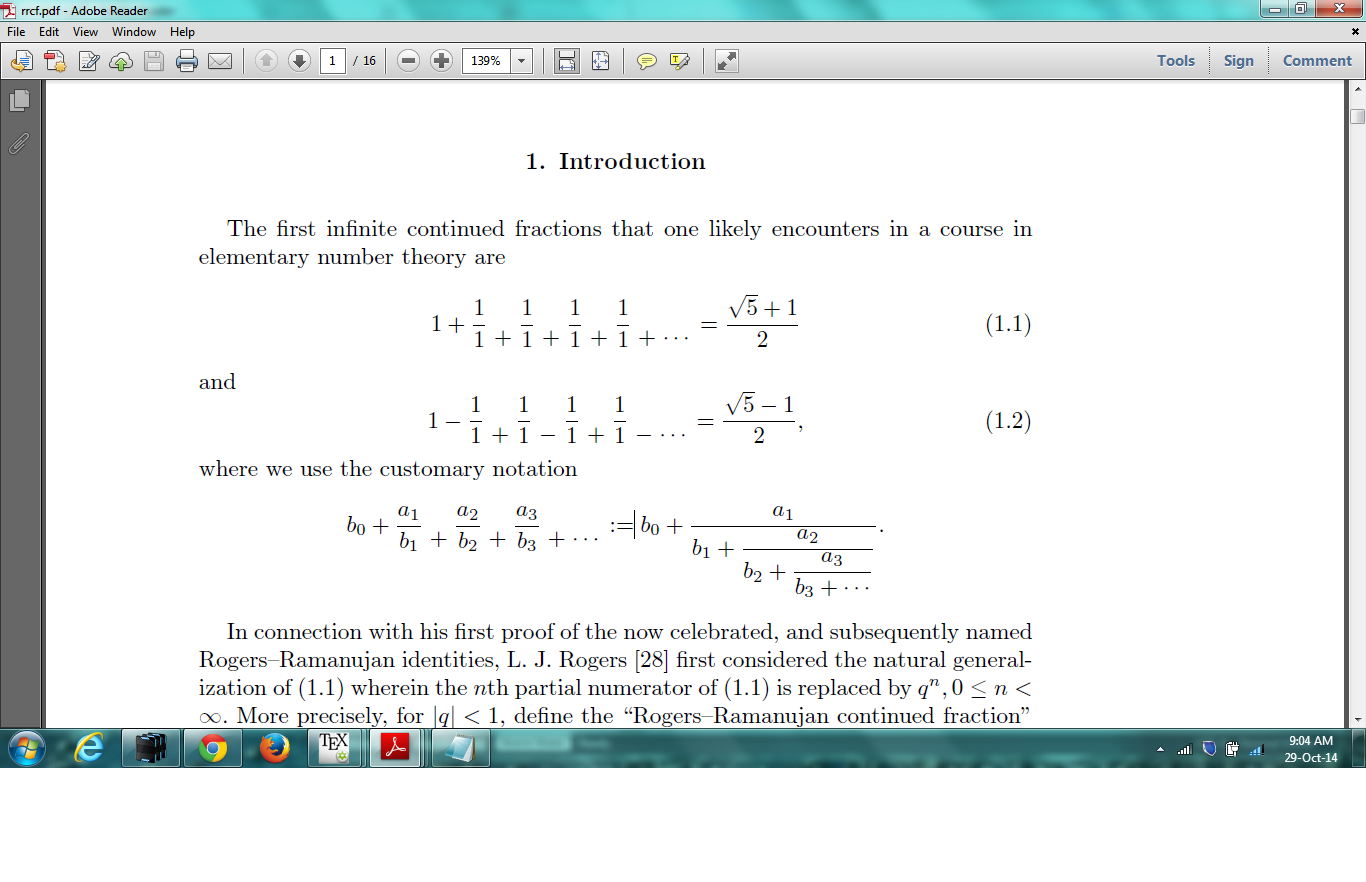Go to next page with down arrow
The width and height of the screenshot is (1366, 882).
(299, 61)
